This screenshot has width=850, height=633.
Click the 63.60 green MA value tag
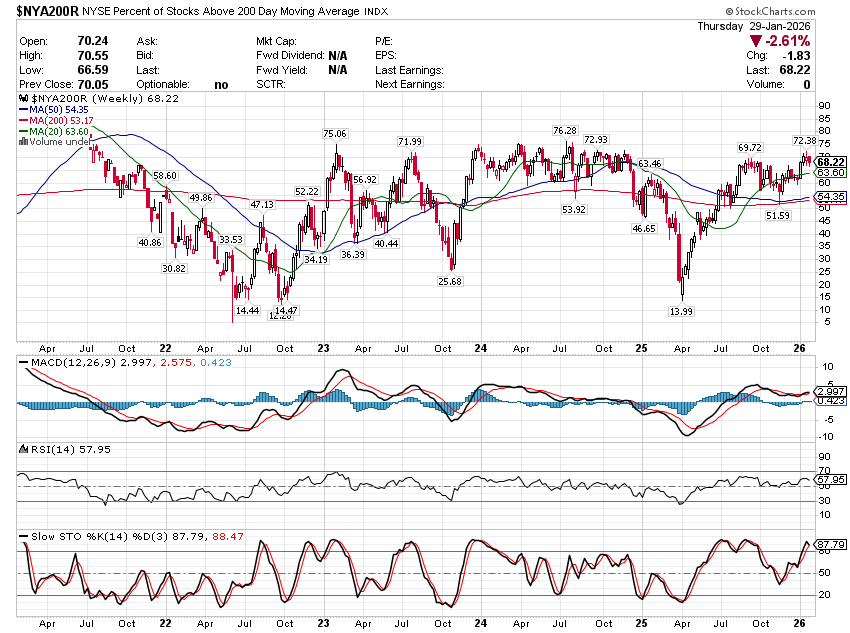pos(831,173)
